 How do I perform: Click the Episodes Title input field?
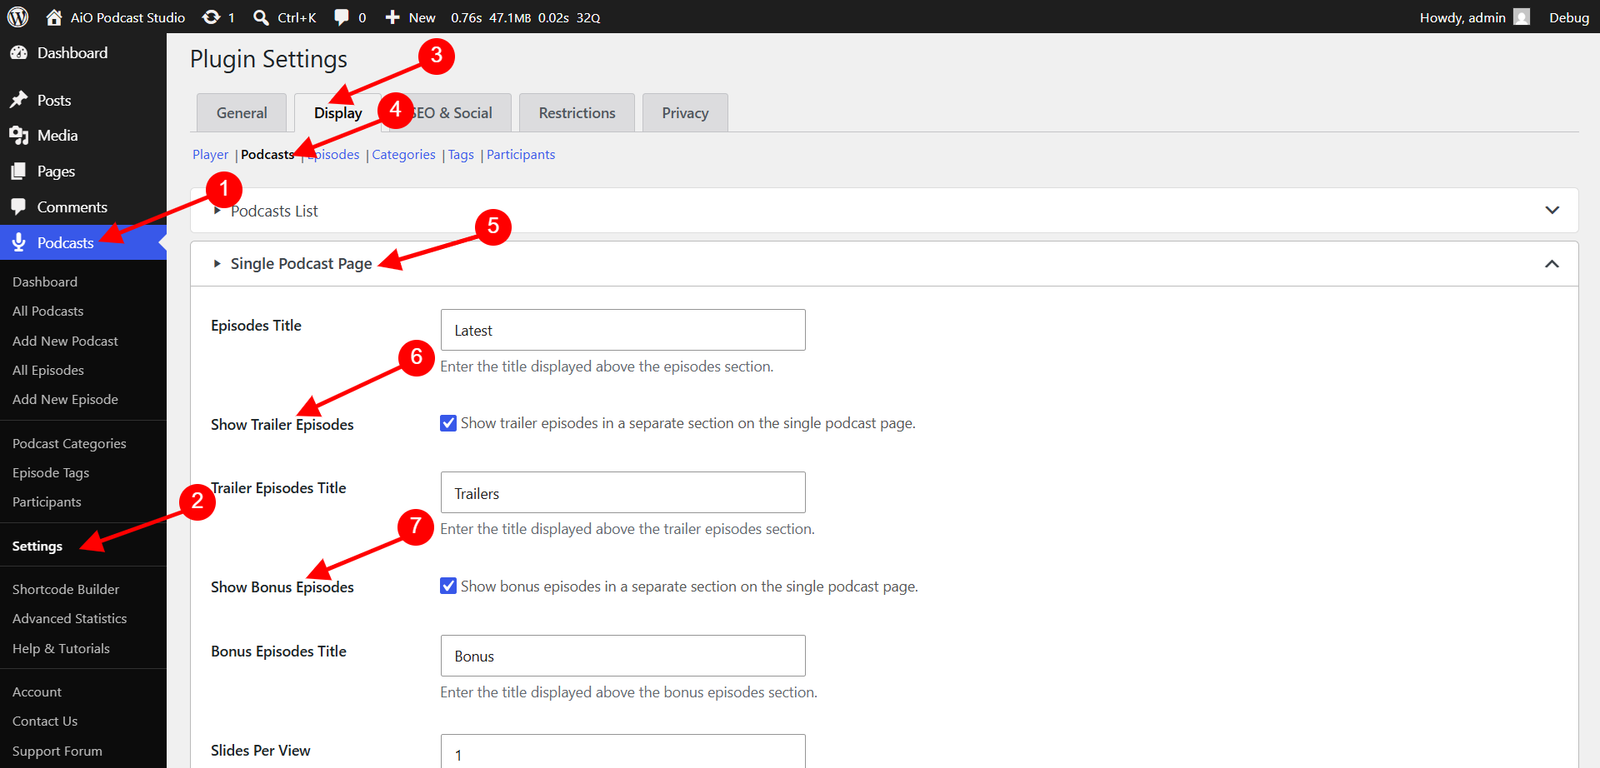pyautogui.click(x=623, y=330)
